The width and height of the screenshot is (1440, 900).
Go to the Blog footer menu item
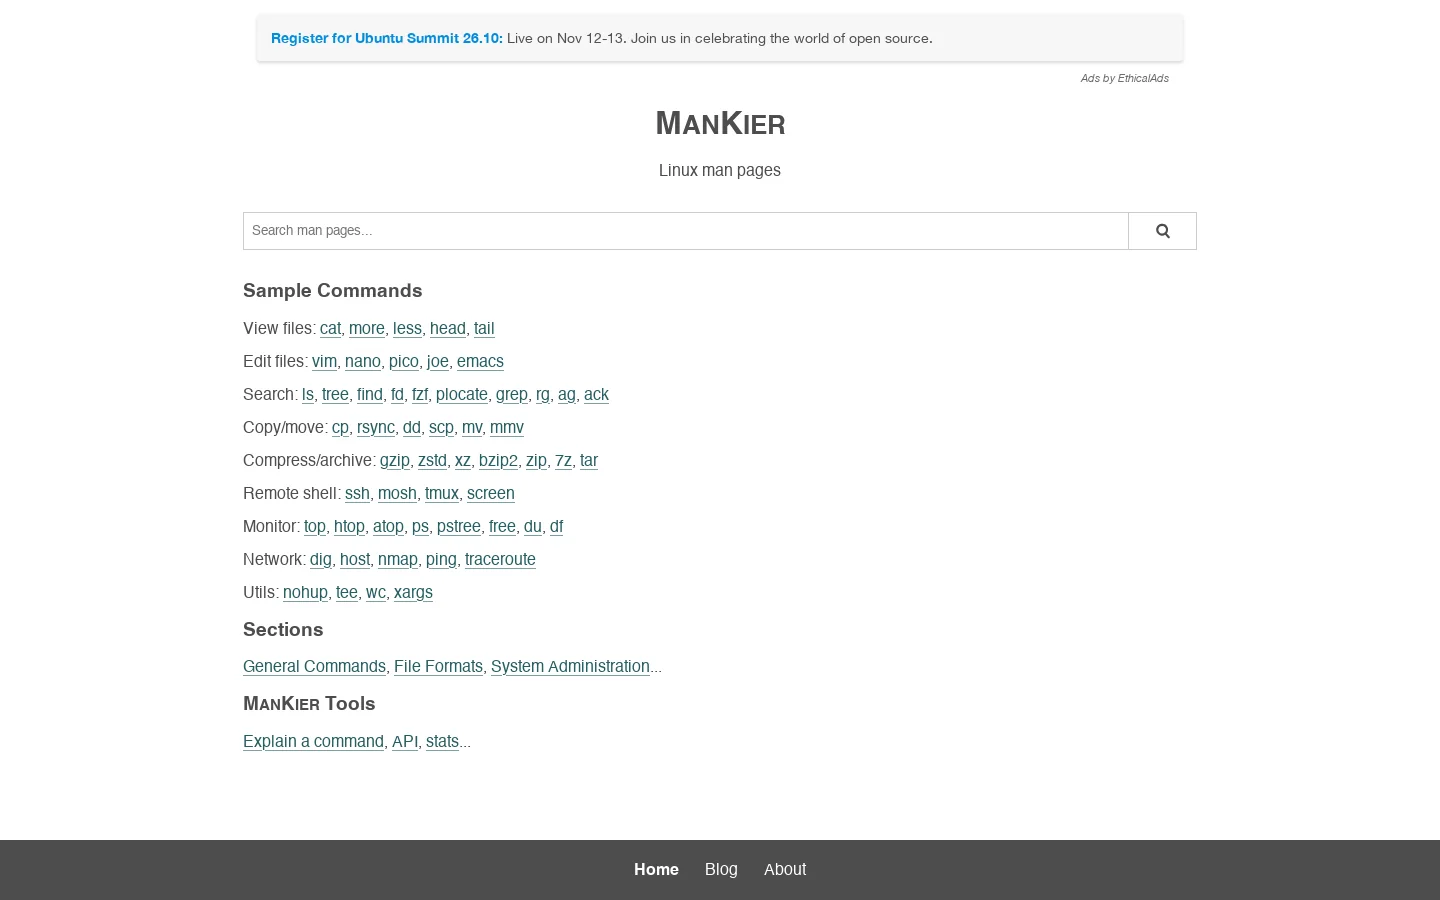[721, 869]
